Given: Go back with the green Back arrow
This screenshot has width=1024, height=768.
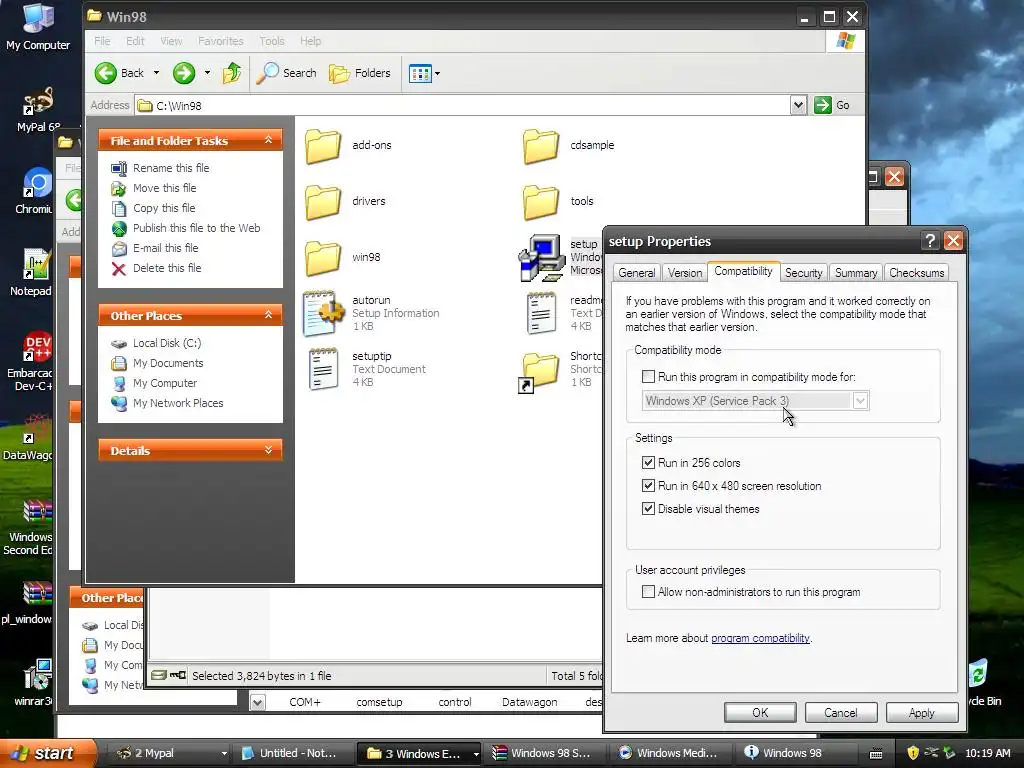Looking at the screenshot, I should [x=106, y=73].
